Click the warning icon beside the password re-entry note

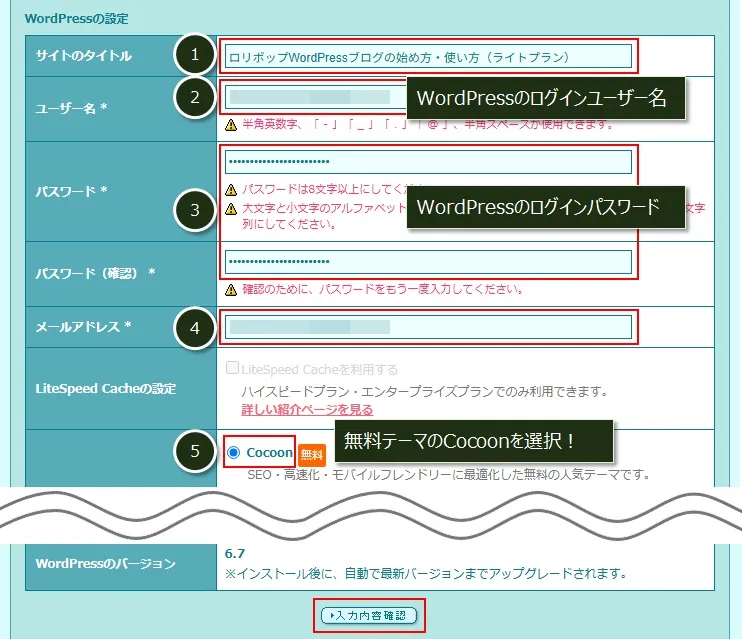(231, 290)
